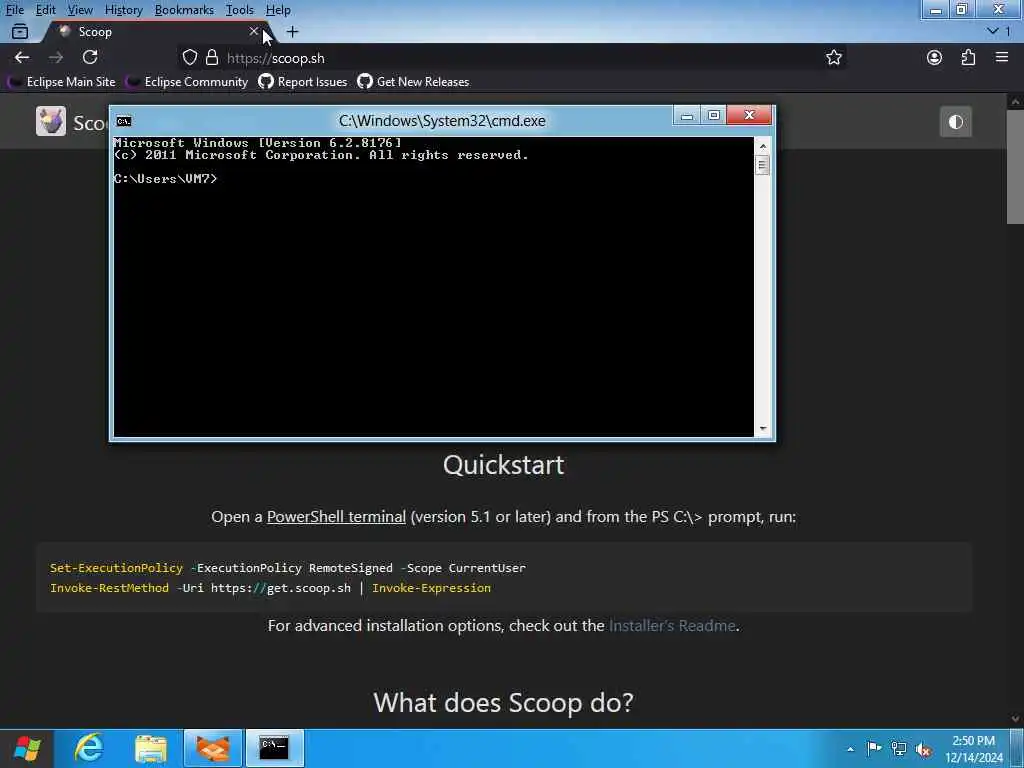Open Get New Releases bookmark
The image size is (1024, 768).
tap(413, 82)
